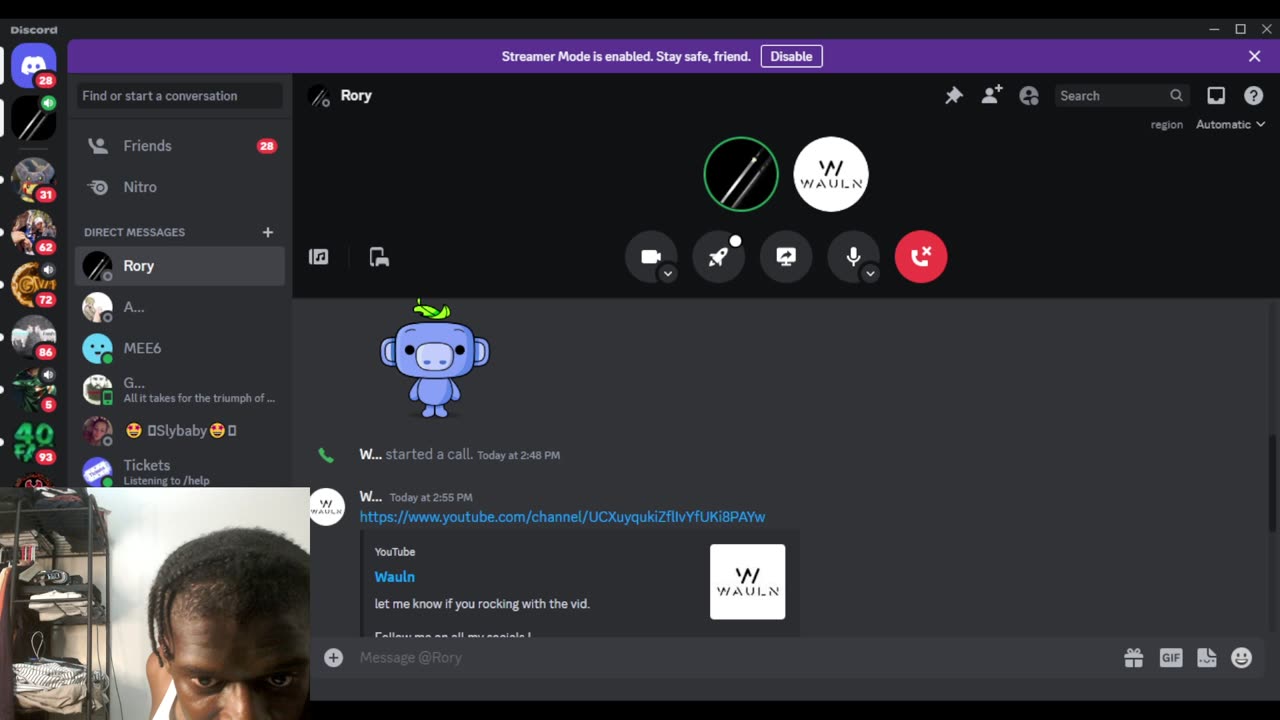Viewport: 1280px width, 720px height.
Task: Open microphone options dropdown arrow
Action: [870, 274]
